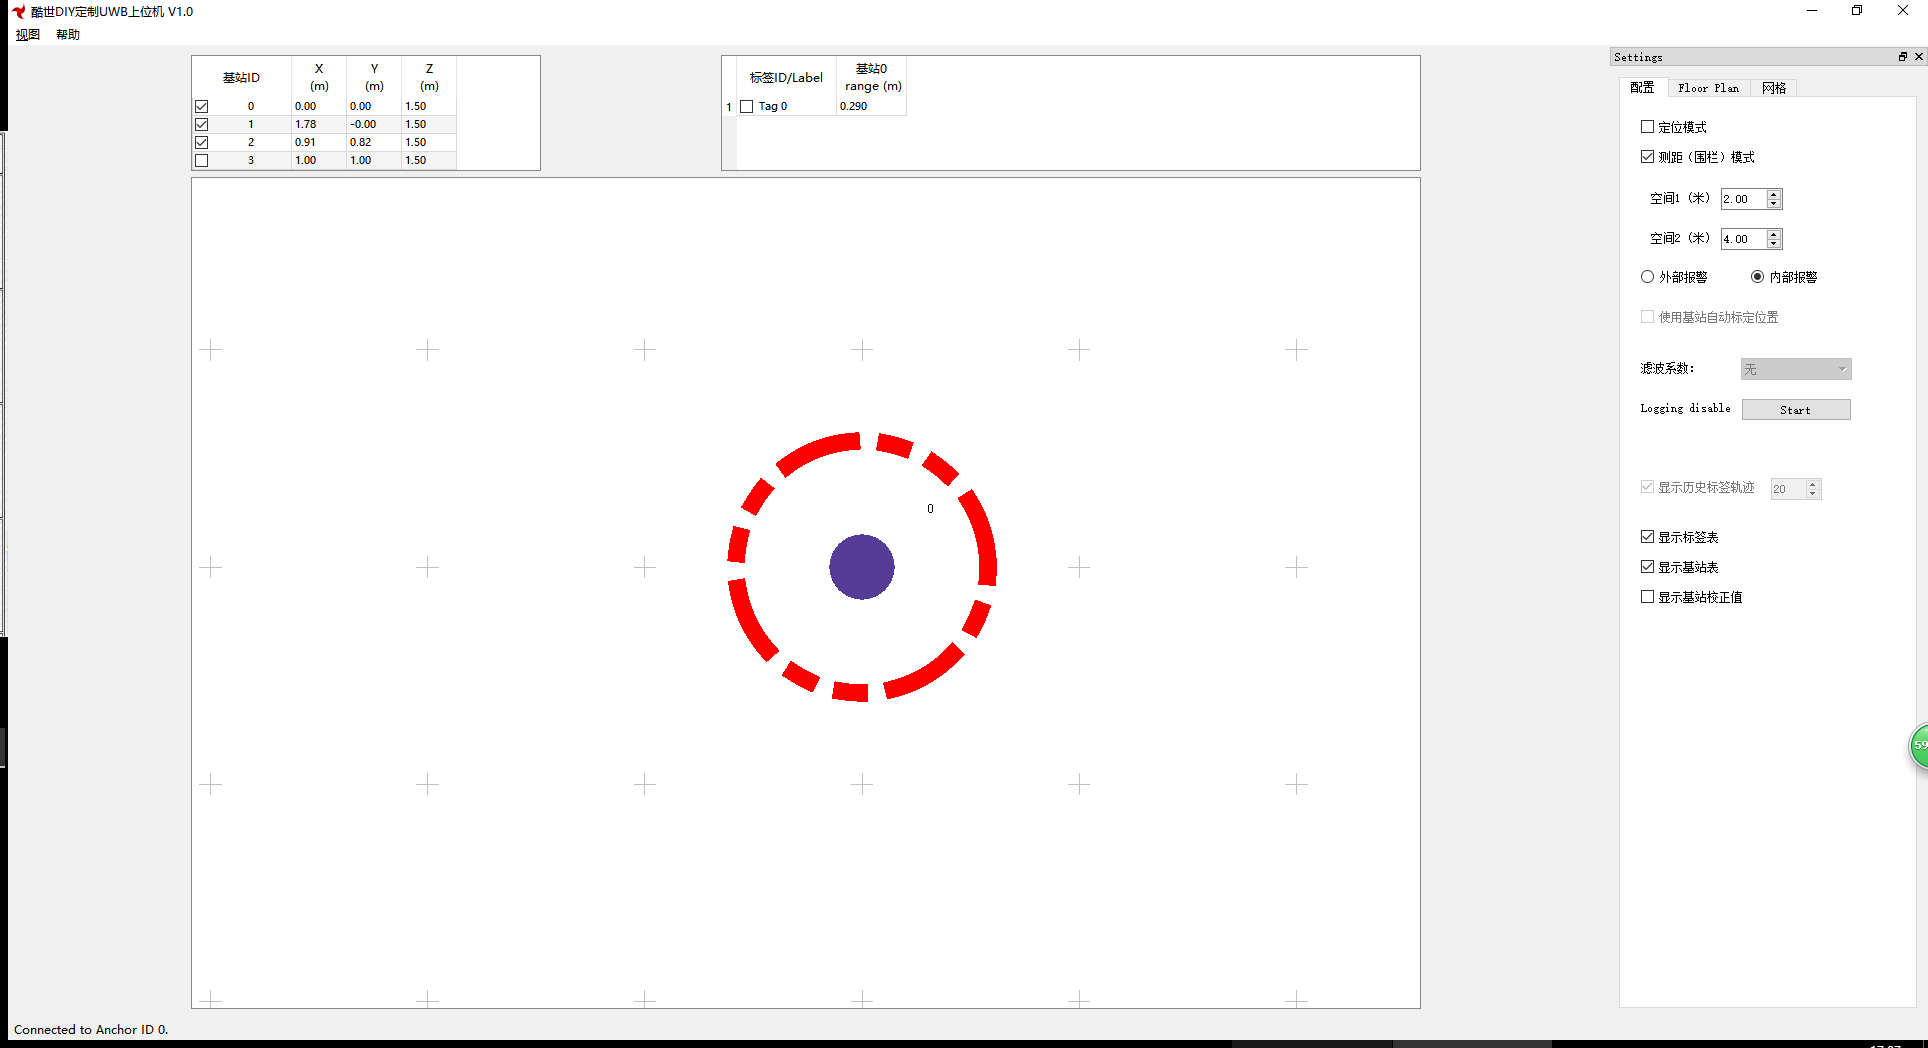
Task: Select the purple anchor dot in the map
Action: [862, 567]
